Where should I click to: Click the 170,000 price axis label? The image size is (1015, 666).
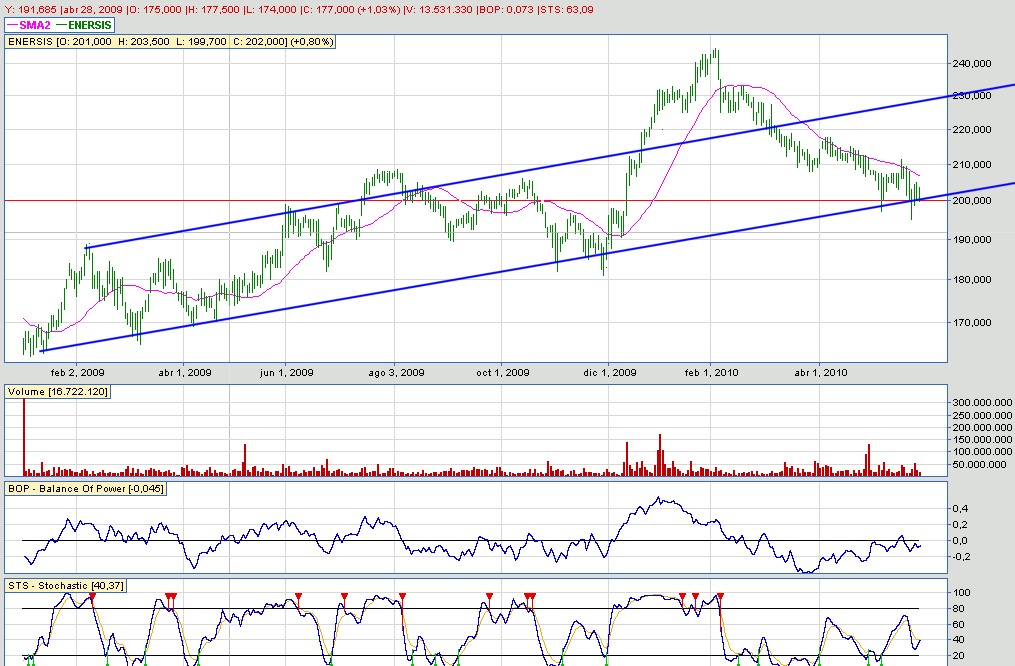click(972, 322)
